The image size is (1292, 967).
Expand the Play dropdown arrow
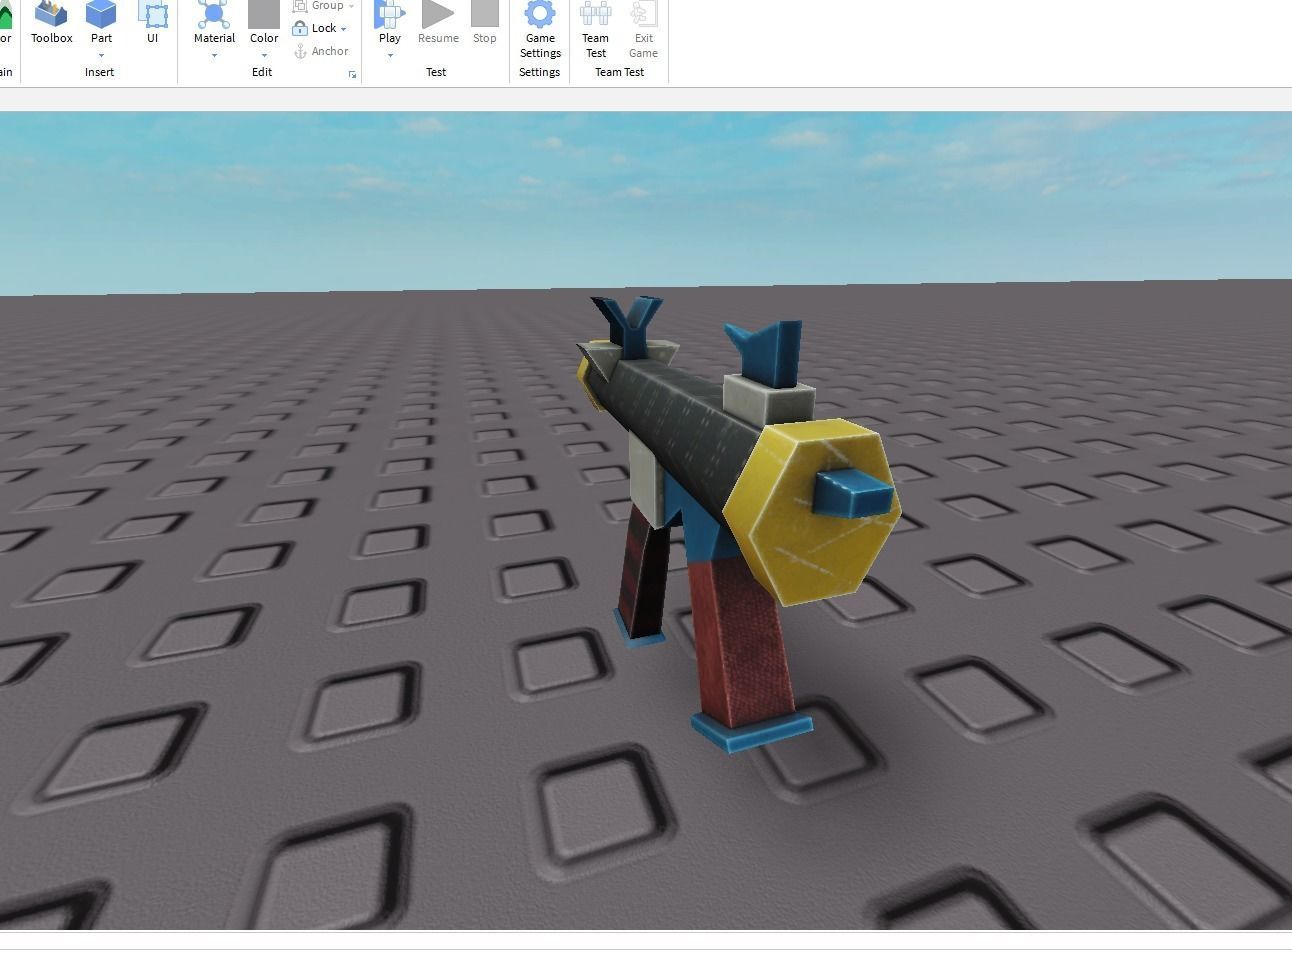point(390,55)
